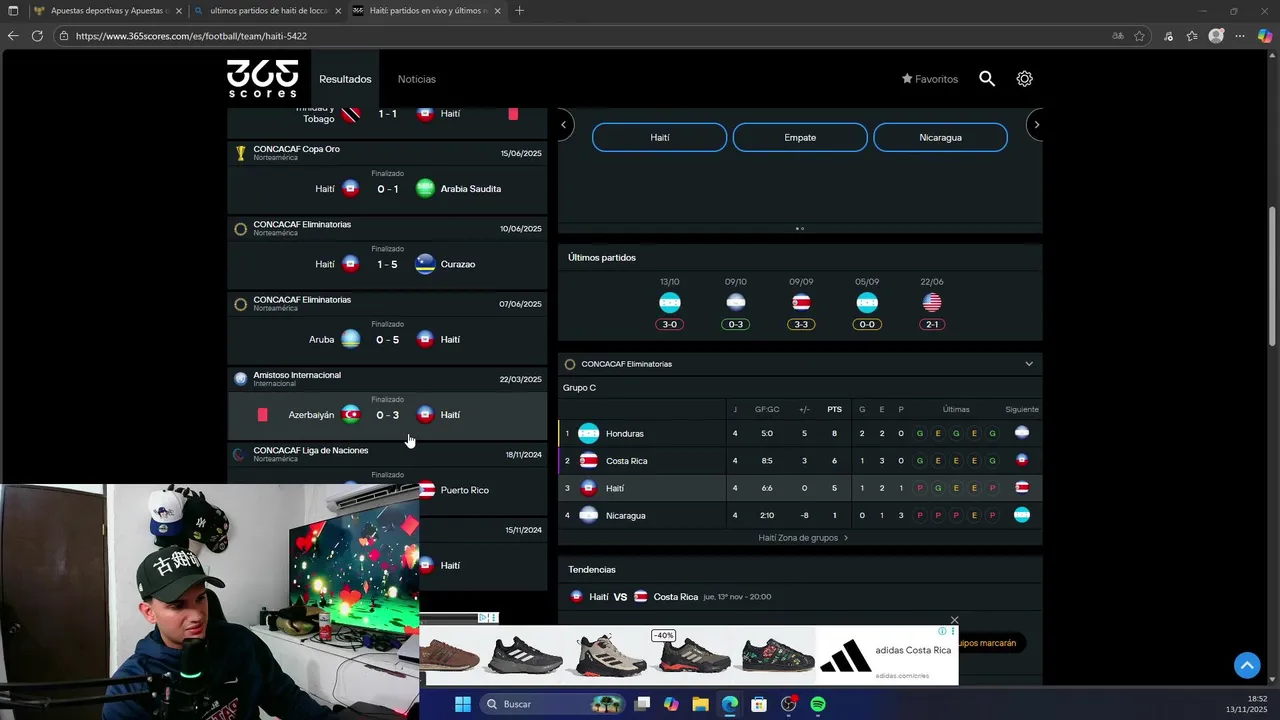Switch to the Noticias tab

pos(417,79)
